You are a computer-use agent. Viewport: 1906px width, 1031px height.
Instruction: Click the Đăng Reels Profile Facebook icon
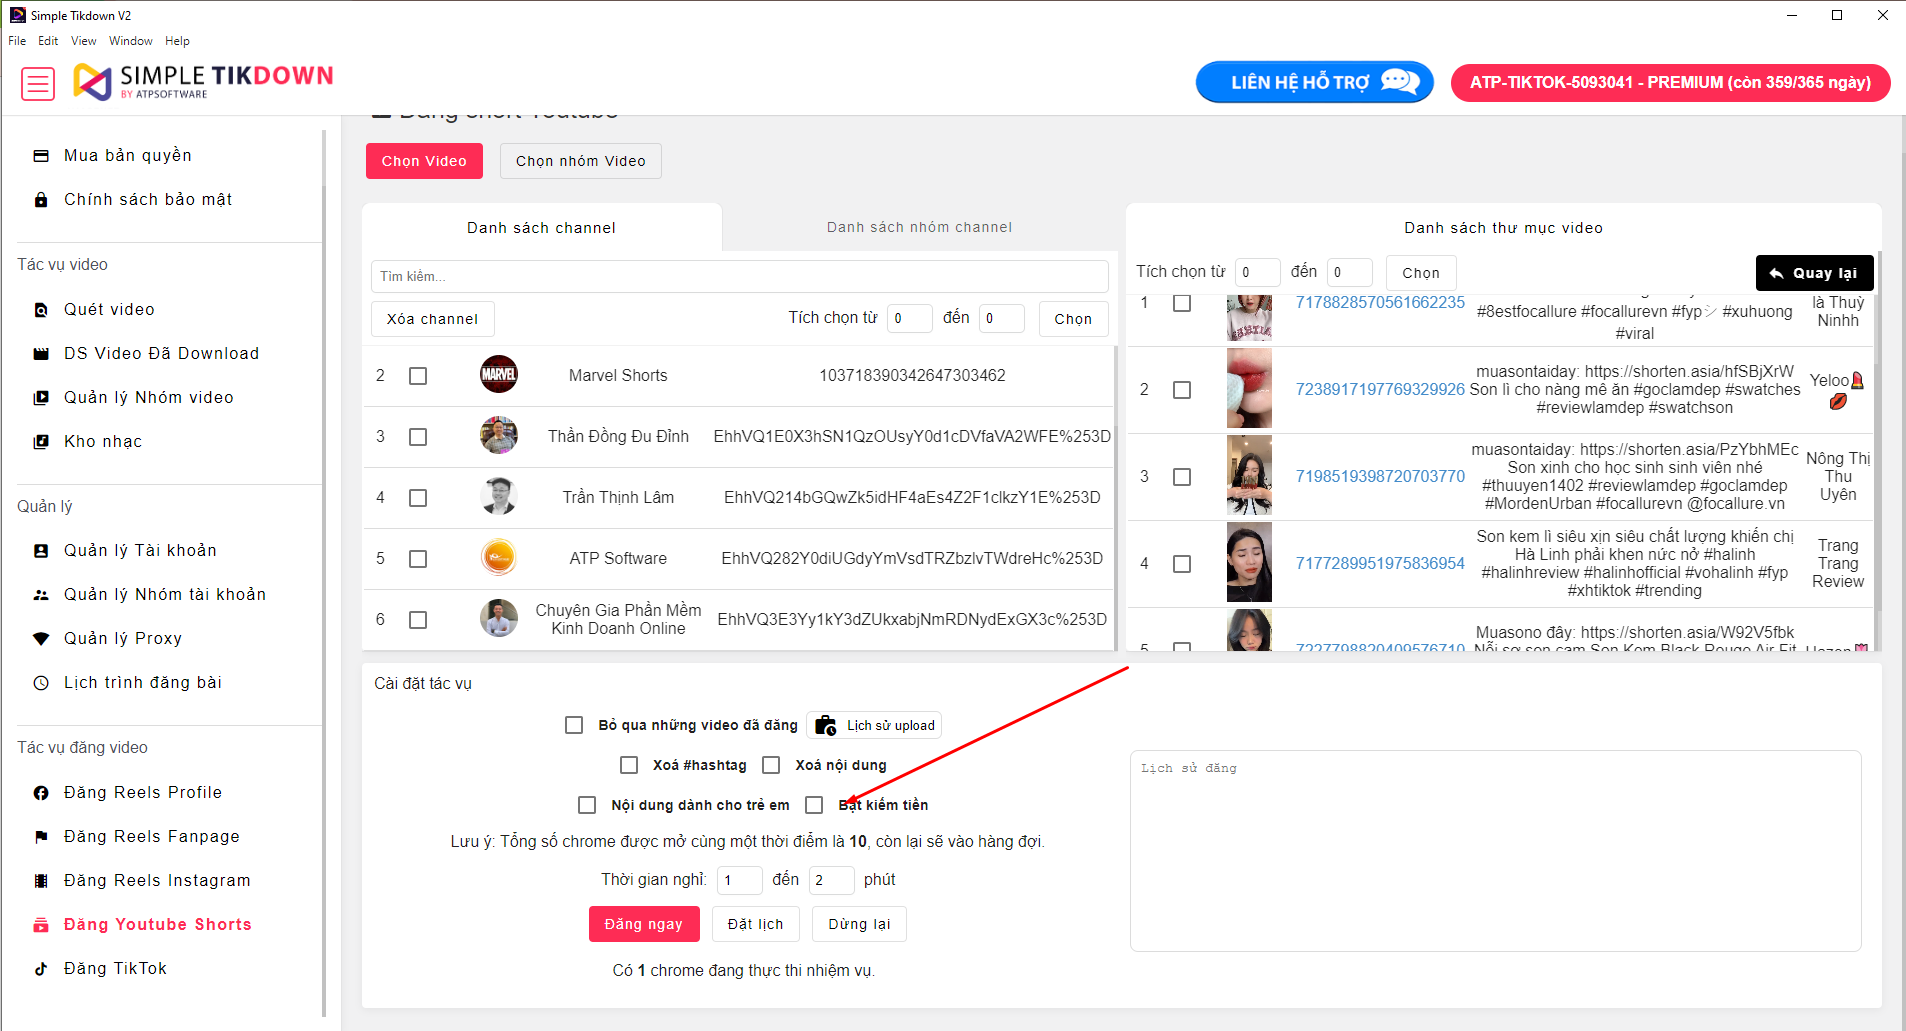tap(41, 793)
